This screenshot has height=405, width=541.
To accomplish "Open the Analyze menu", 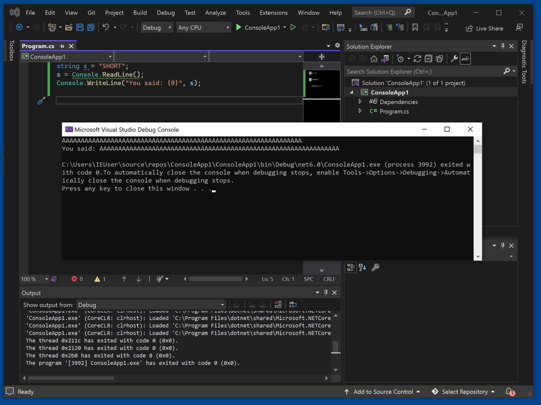I will [x=215, y=13].
